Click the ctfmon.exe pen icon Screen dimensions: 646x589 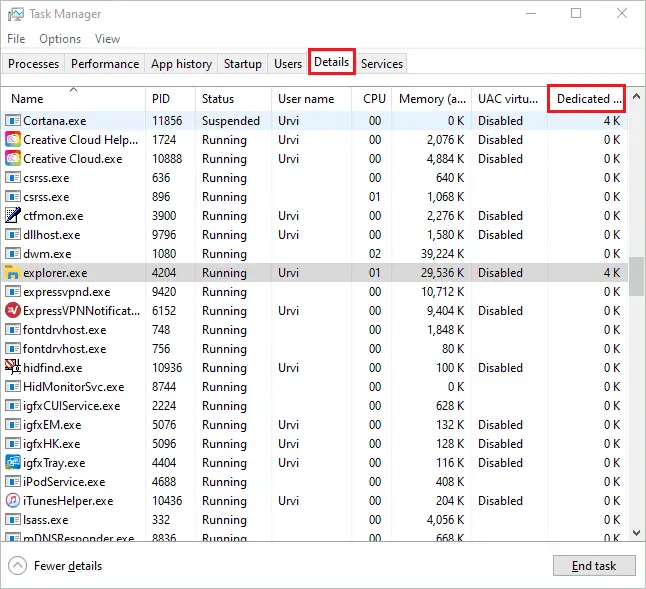click(x=12, y=215)
